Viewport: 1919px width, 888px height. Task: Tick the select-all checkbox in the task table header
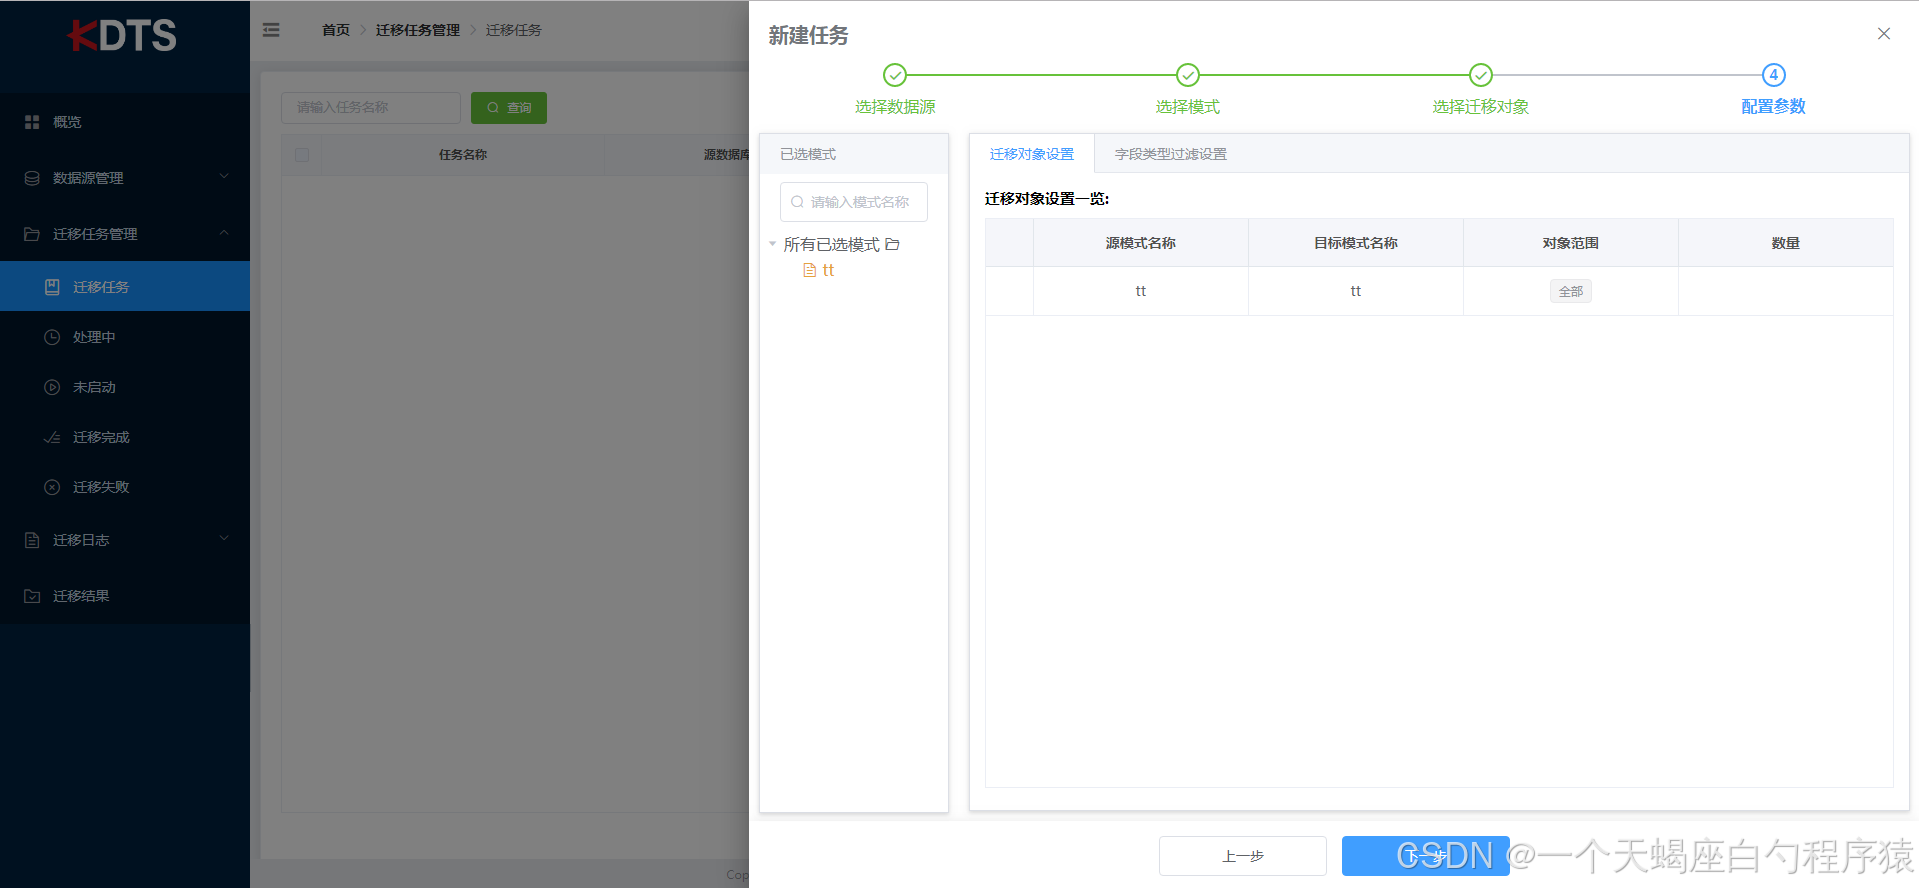(302, 155)
